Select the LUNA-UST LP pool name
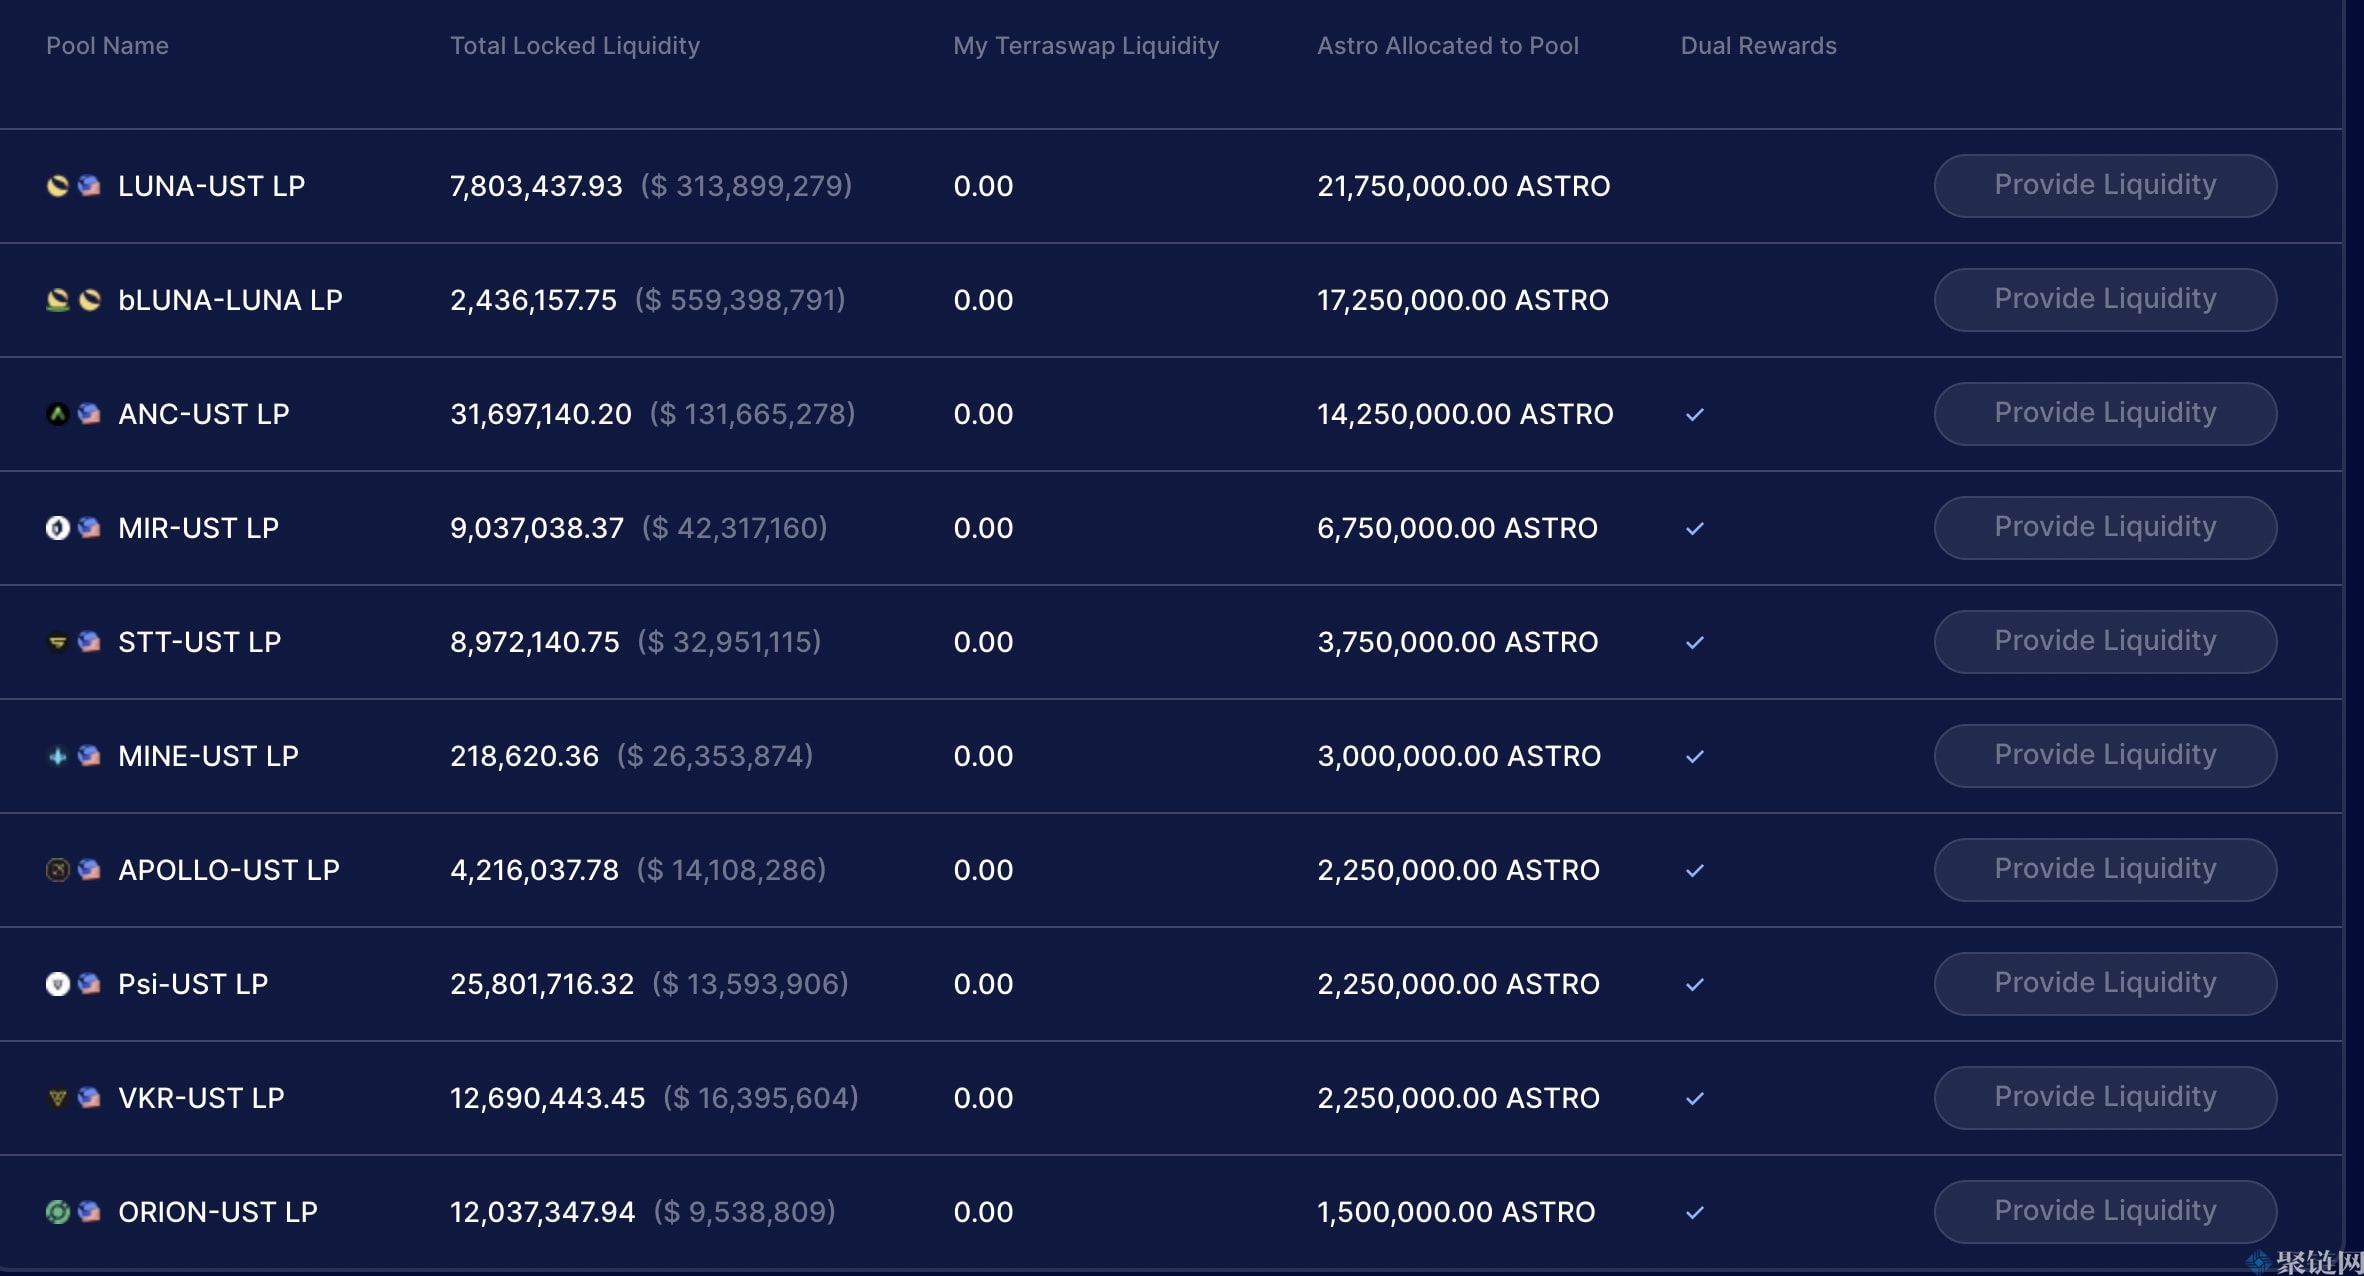Viewport: 2364px width, 1276px height. click(211, 186)
